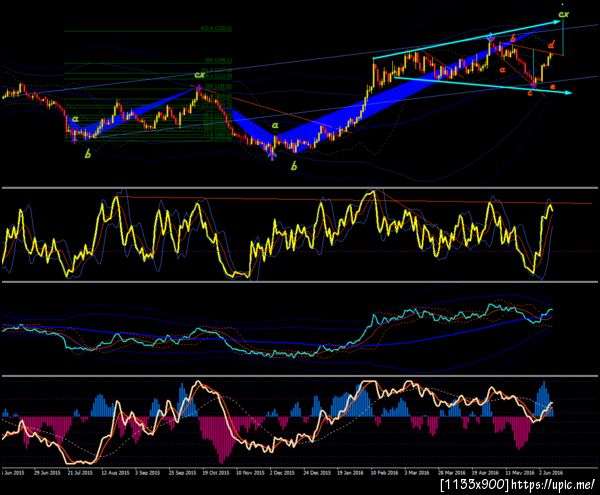Click the '19 Oct 2015' date axis label
600x495 pixels.
(x=215, y=473)
